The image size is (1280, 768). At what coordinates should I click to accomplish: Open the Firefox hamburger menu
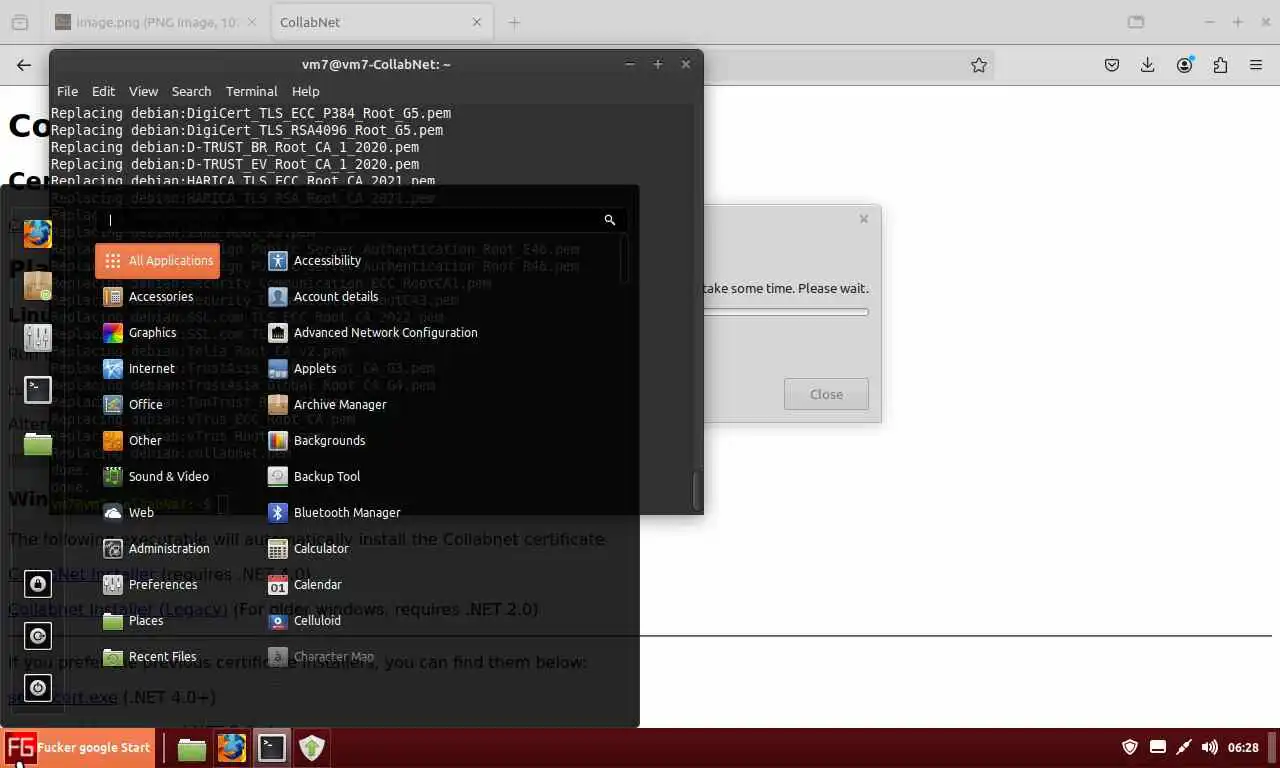1256,65
